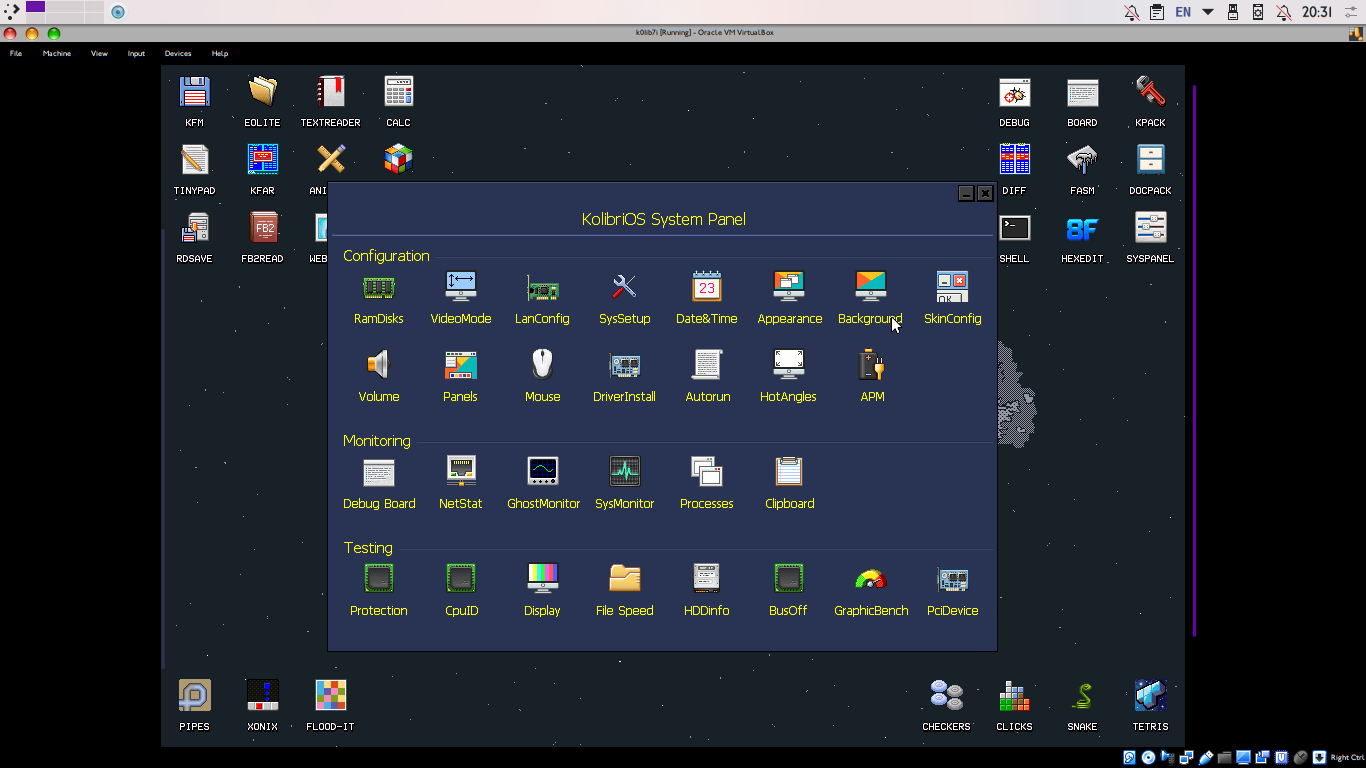Start CHECKERS game icon

point(946,695)
